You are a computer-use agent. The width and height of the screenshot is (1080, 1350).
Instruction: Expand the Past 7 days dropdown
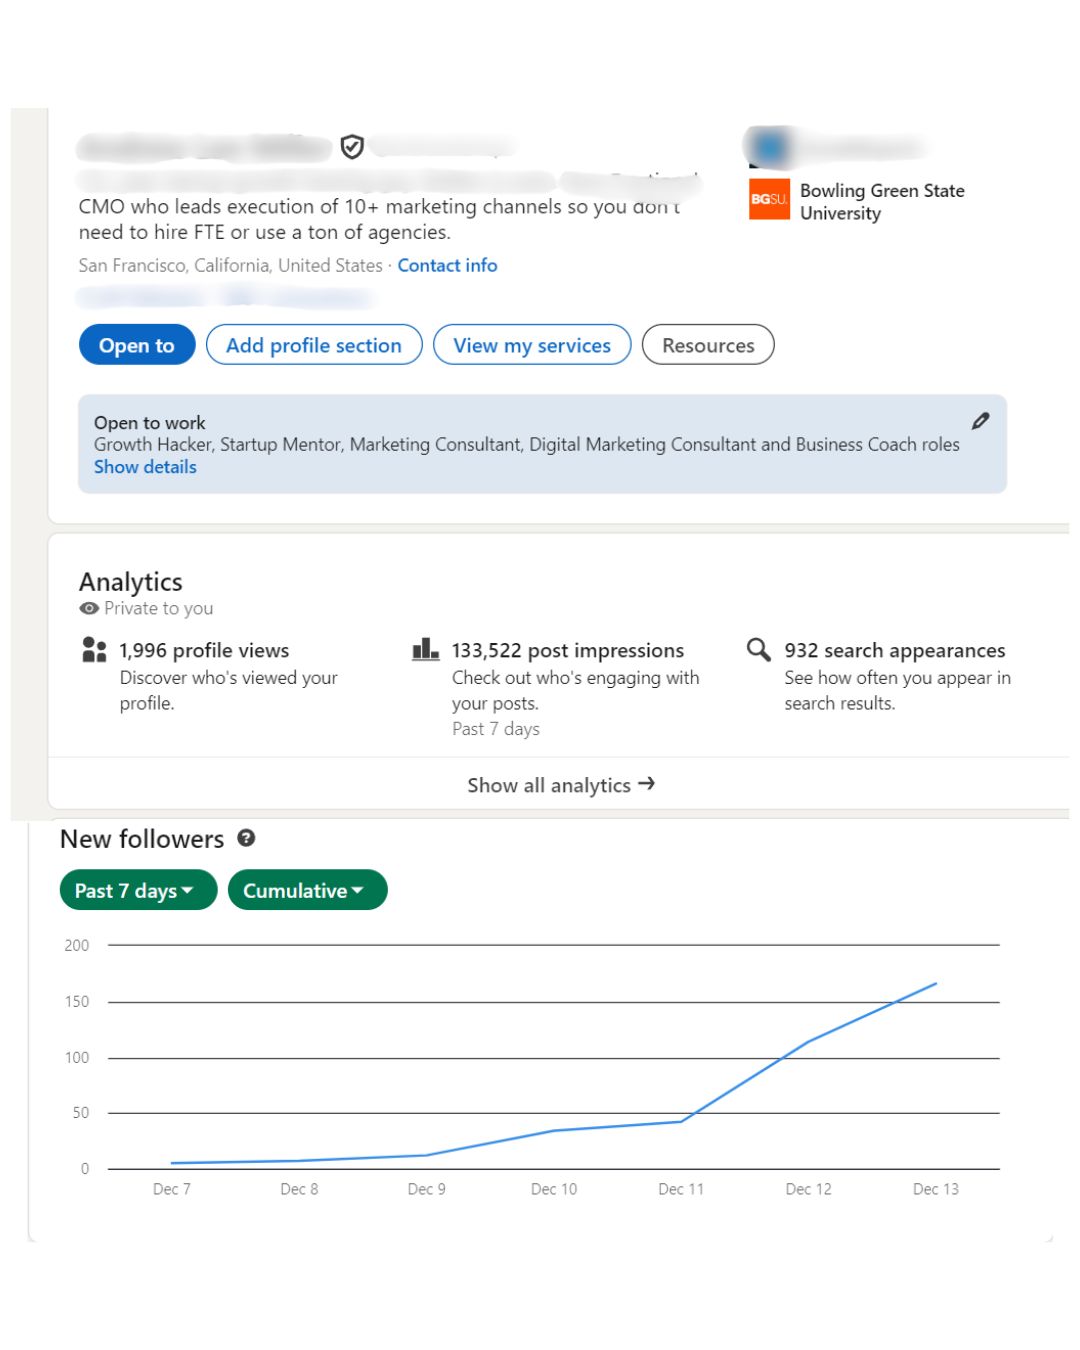138,890
